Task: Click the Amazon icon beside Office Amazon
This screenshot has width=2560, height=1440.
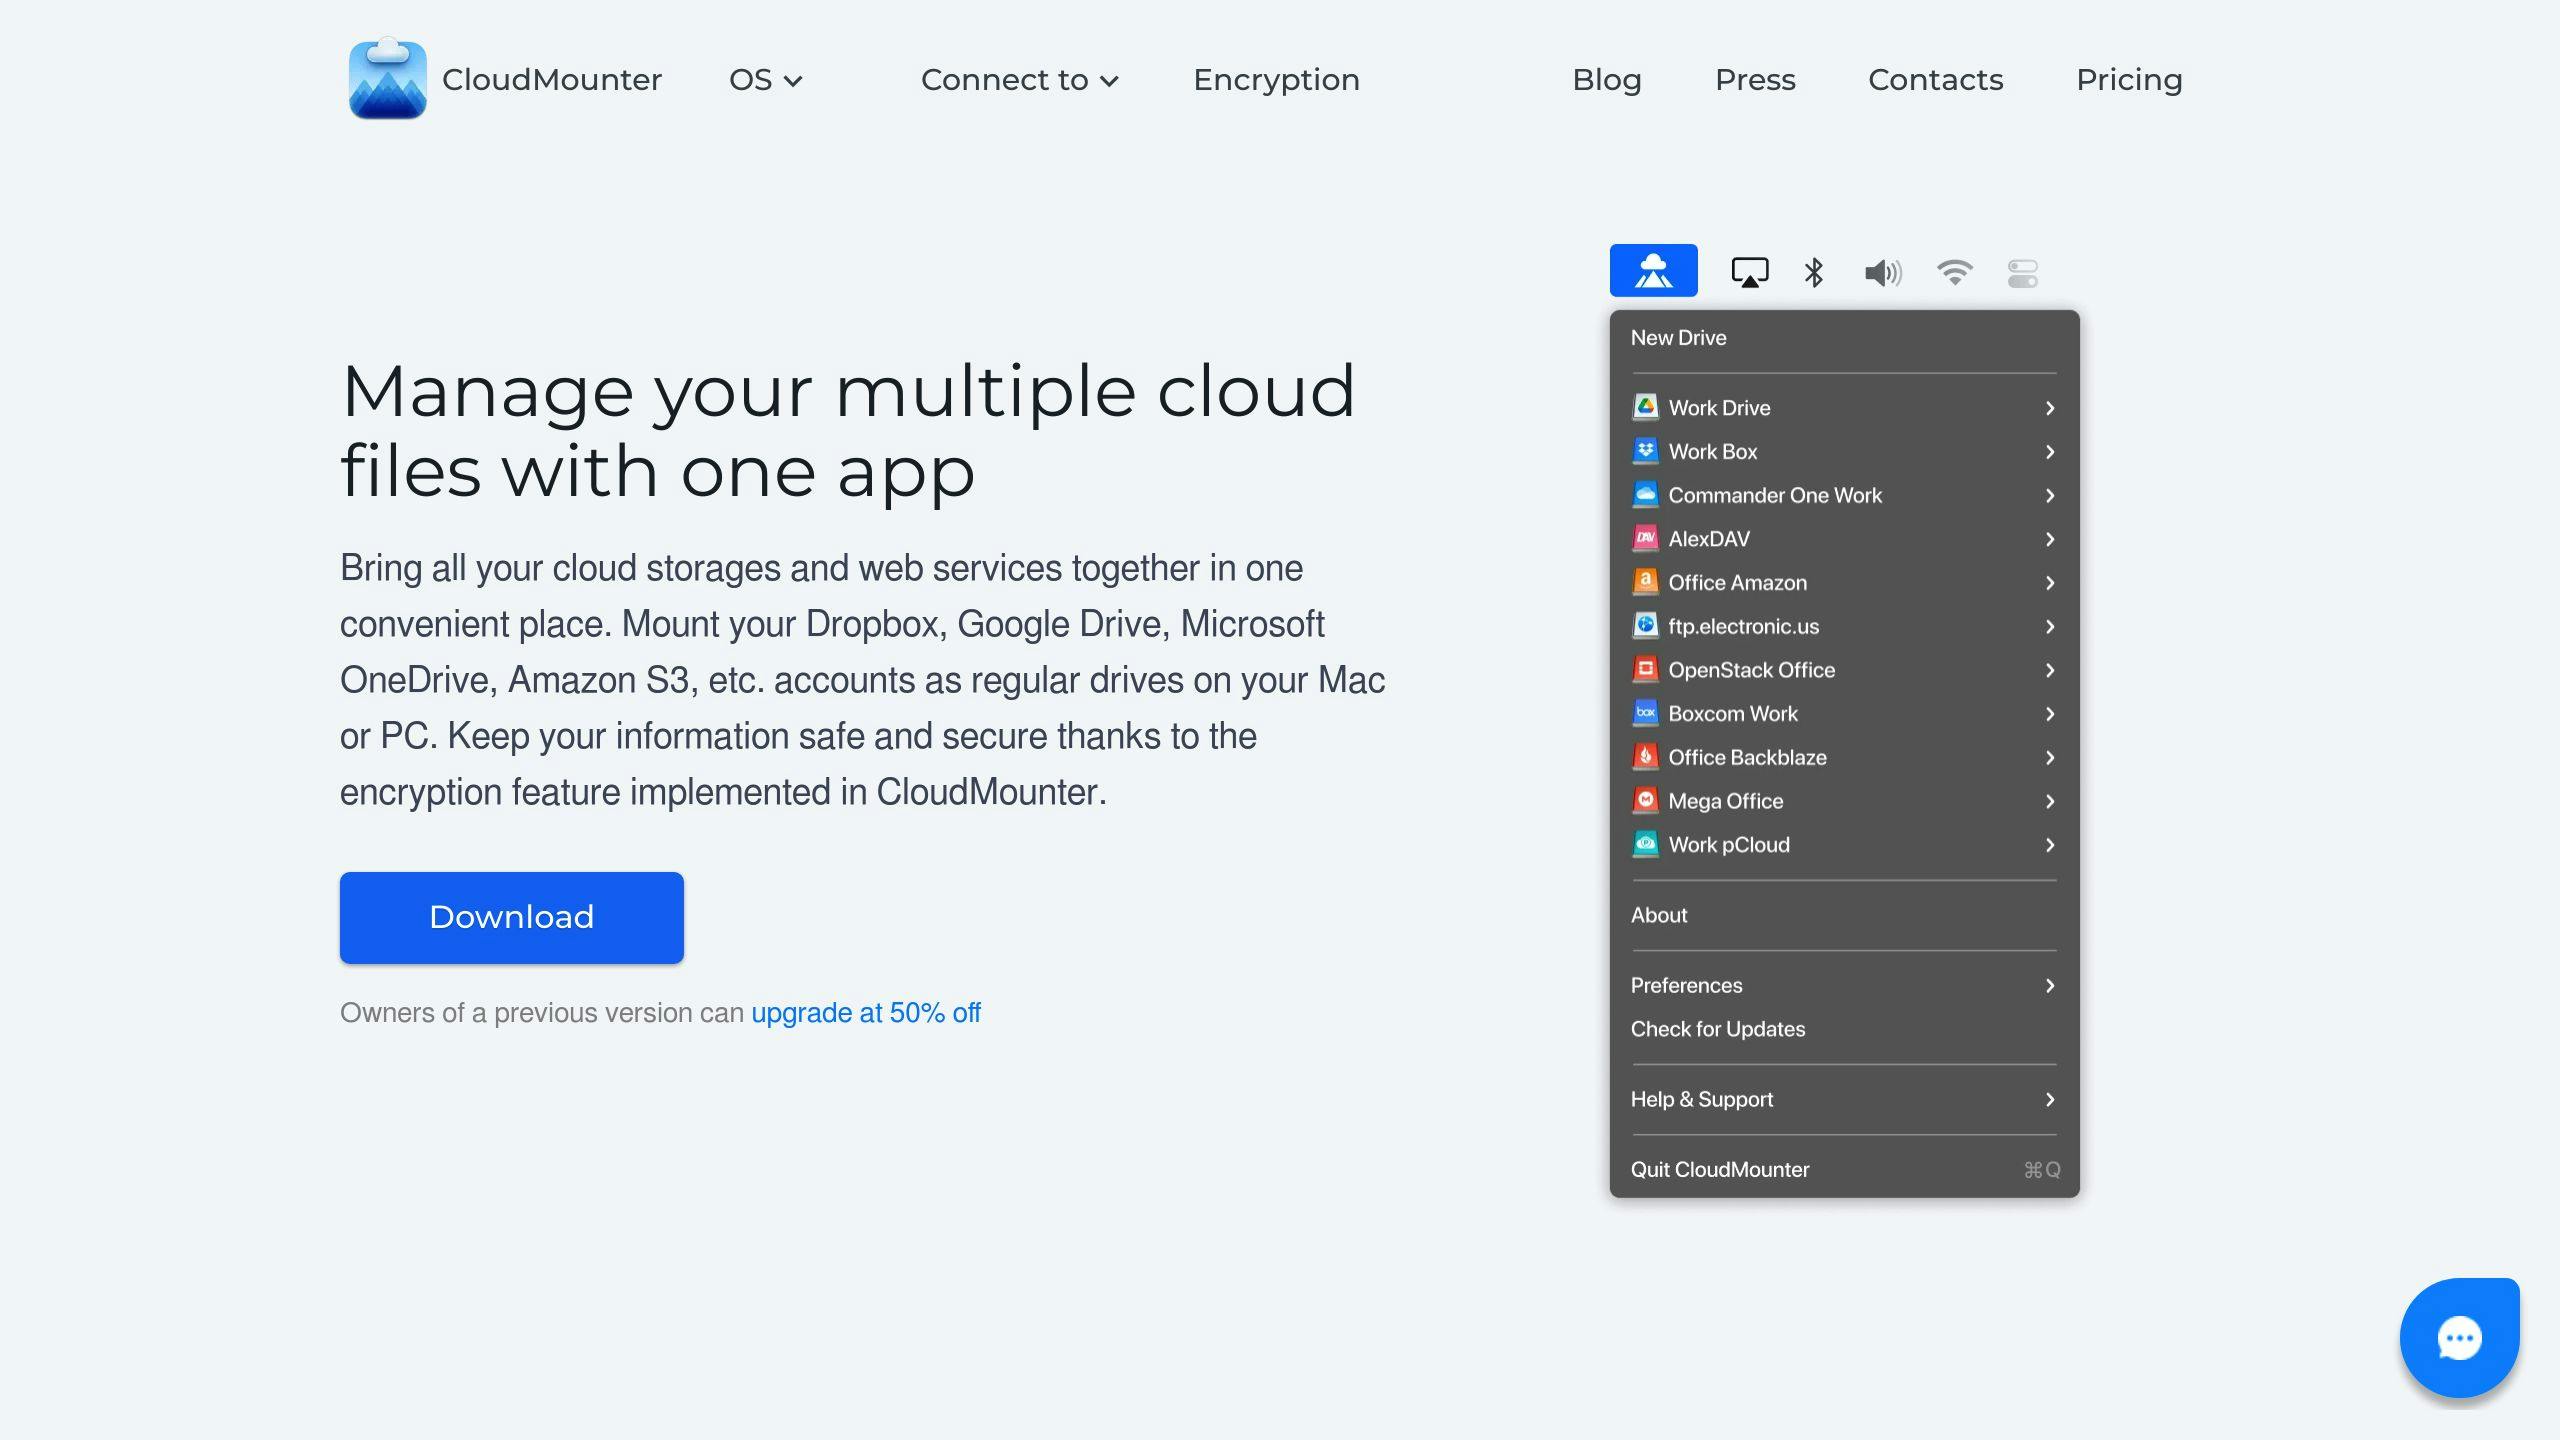Action: (1645, 582)
